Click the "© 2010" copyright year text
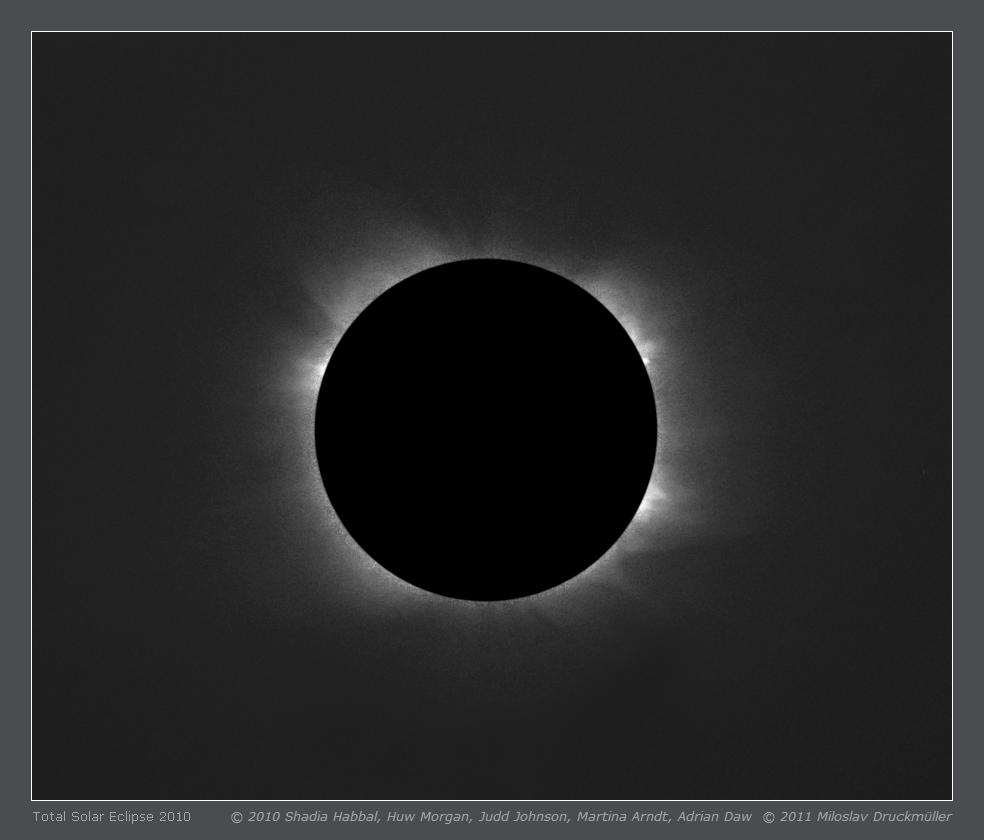Viewport: 984px width, 840px height. coord(256,817)
